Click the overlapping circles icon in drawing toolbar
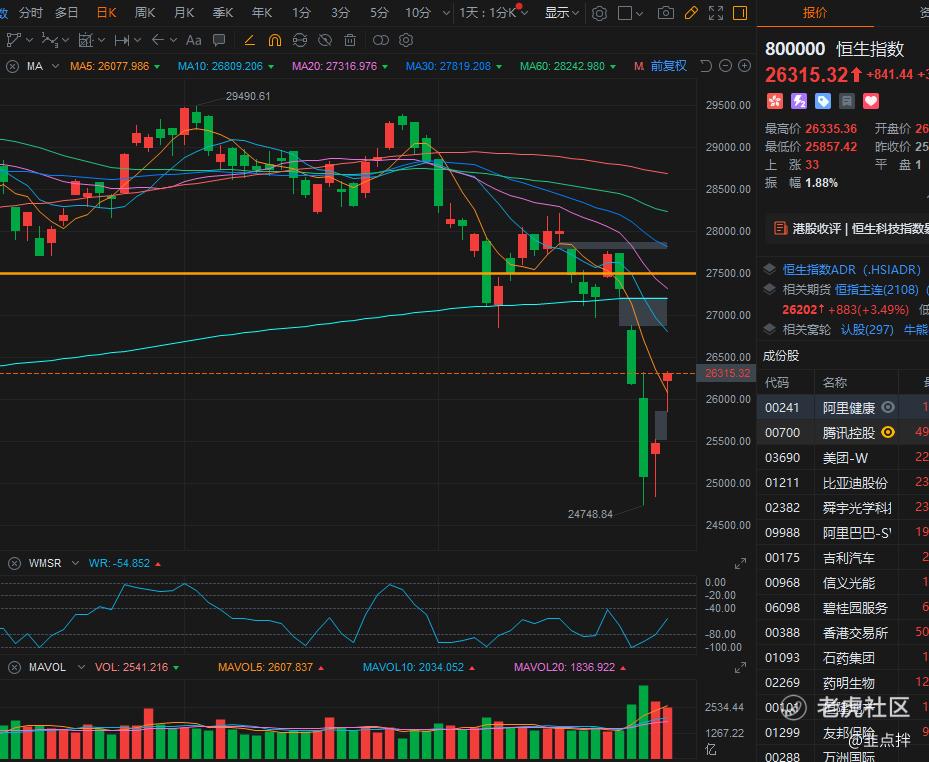This screenshot has height=762, width=929. point(380,40)
